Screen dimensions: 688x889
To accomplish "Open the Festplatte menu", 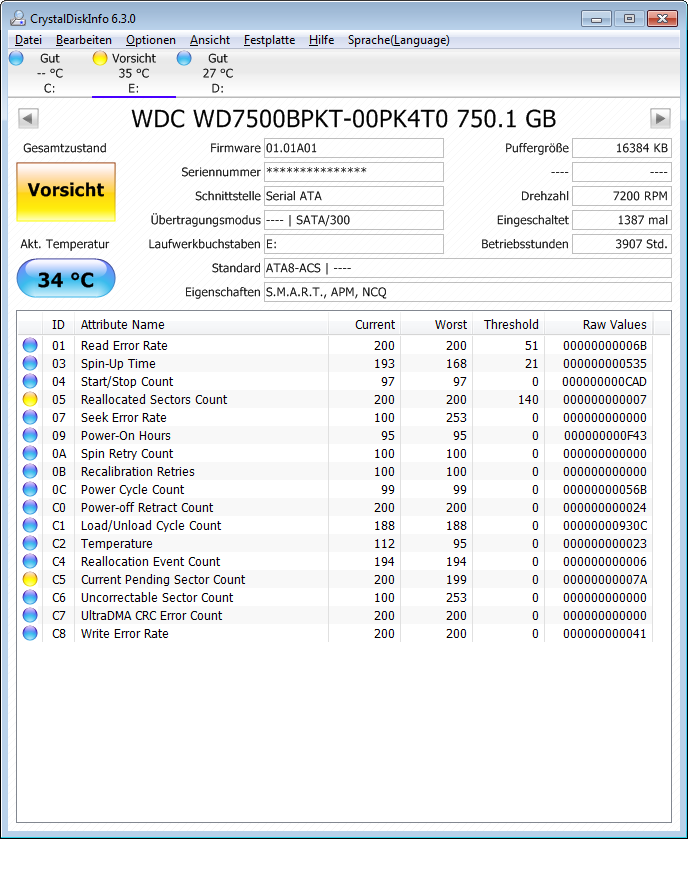I will click(x=269, y=40).
